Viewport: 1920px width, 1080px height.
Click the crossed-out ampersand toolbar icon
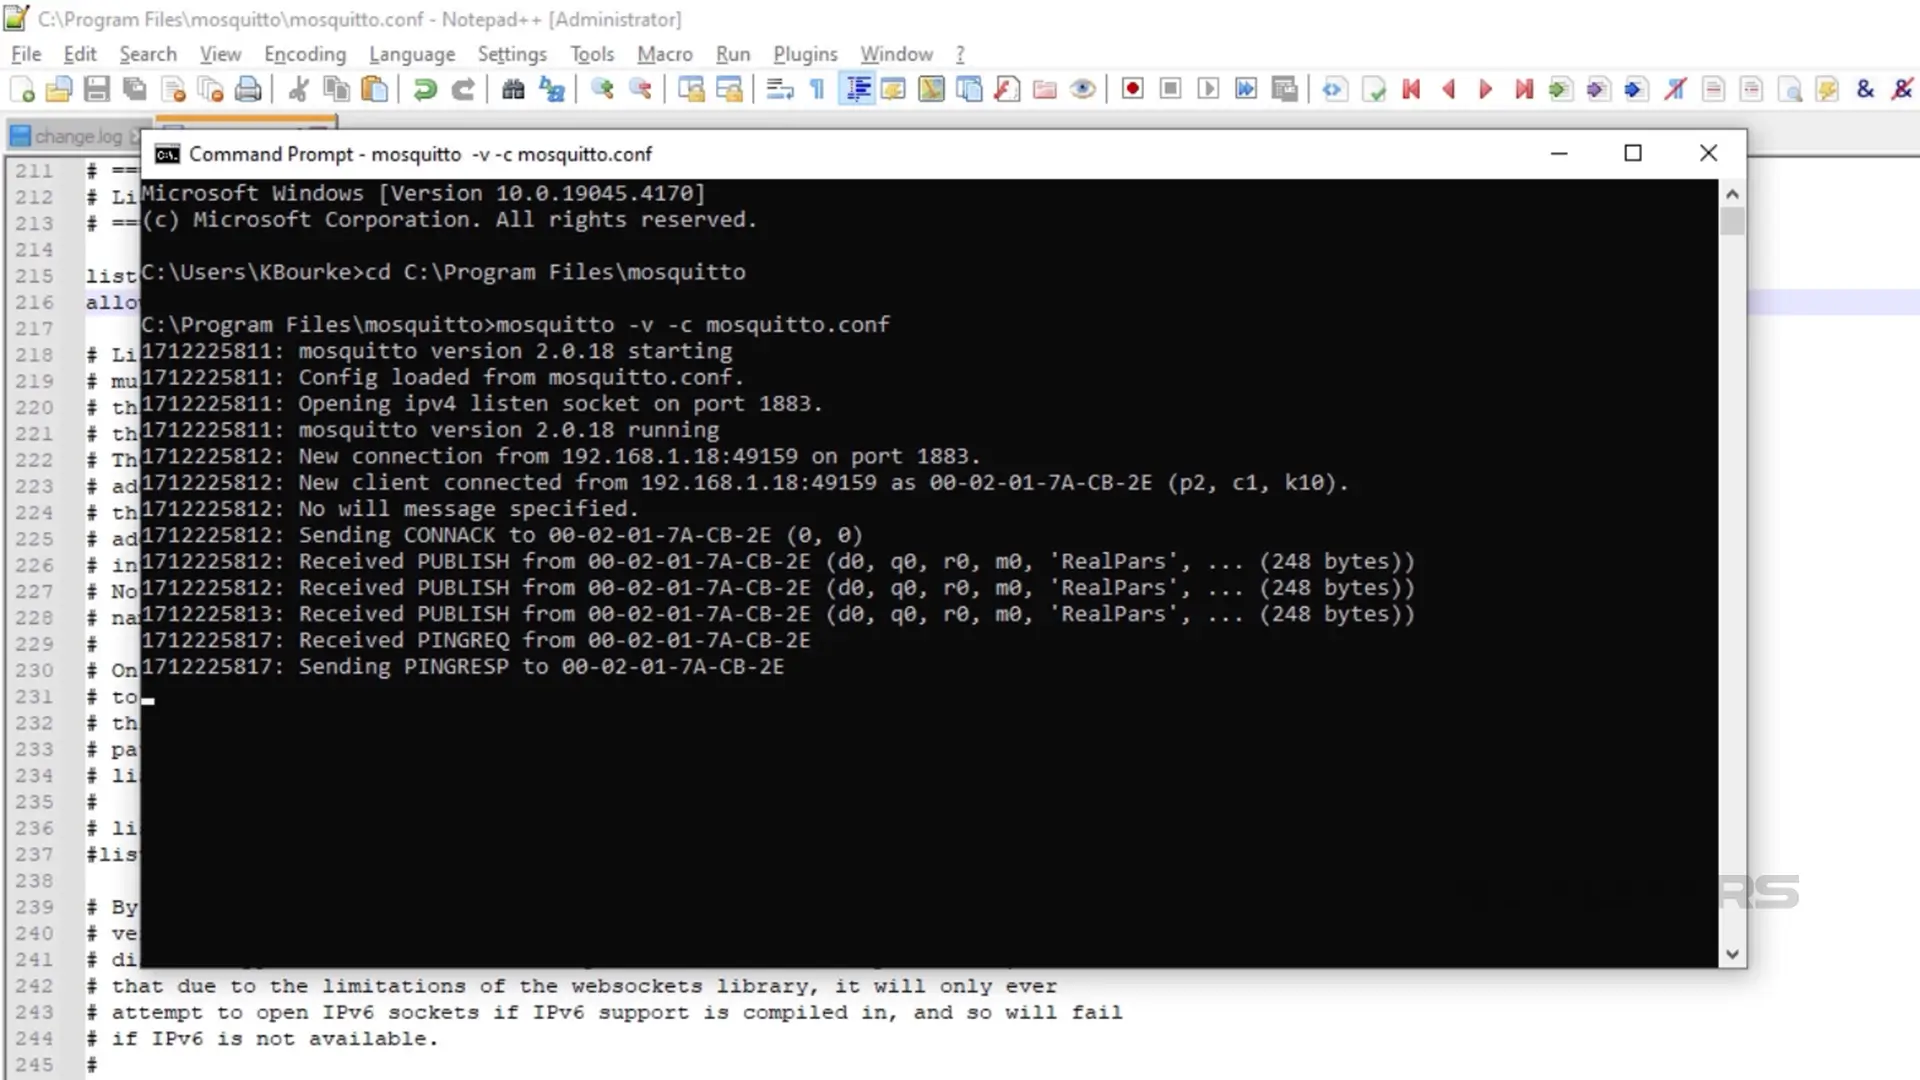(x=1902, y=90)
